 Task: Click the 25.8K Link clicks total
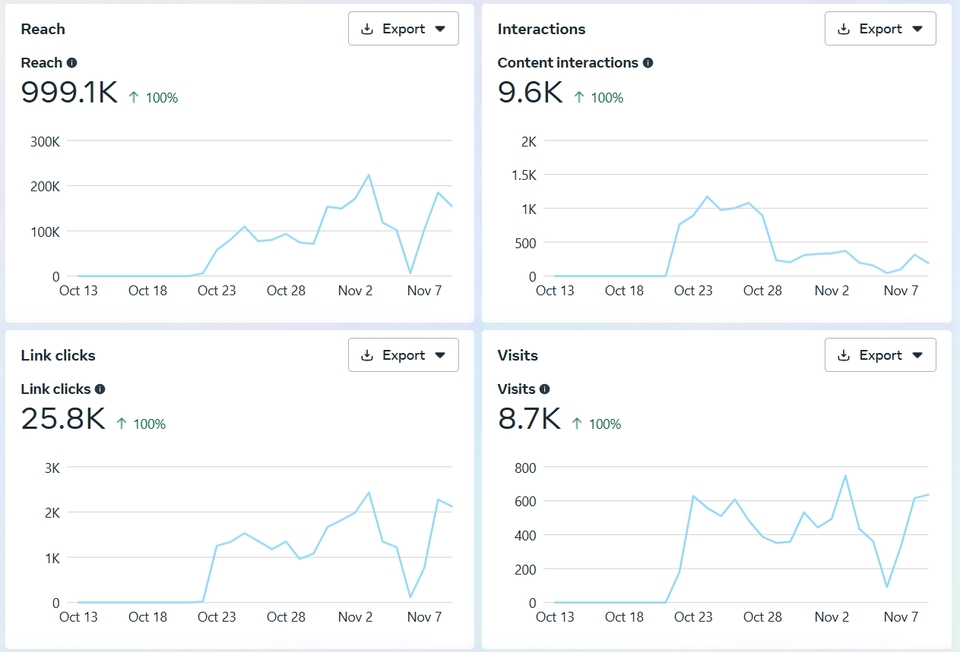(x=63, y=419)
